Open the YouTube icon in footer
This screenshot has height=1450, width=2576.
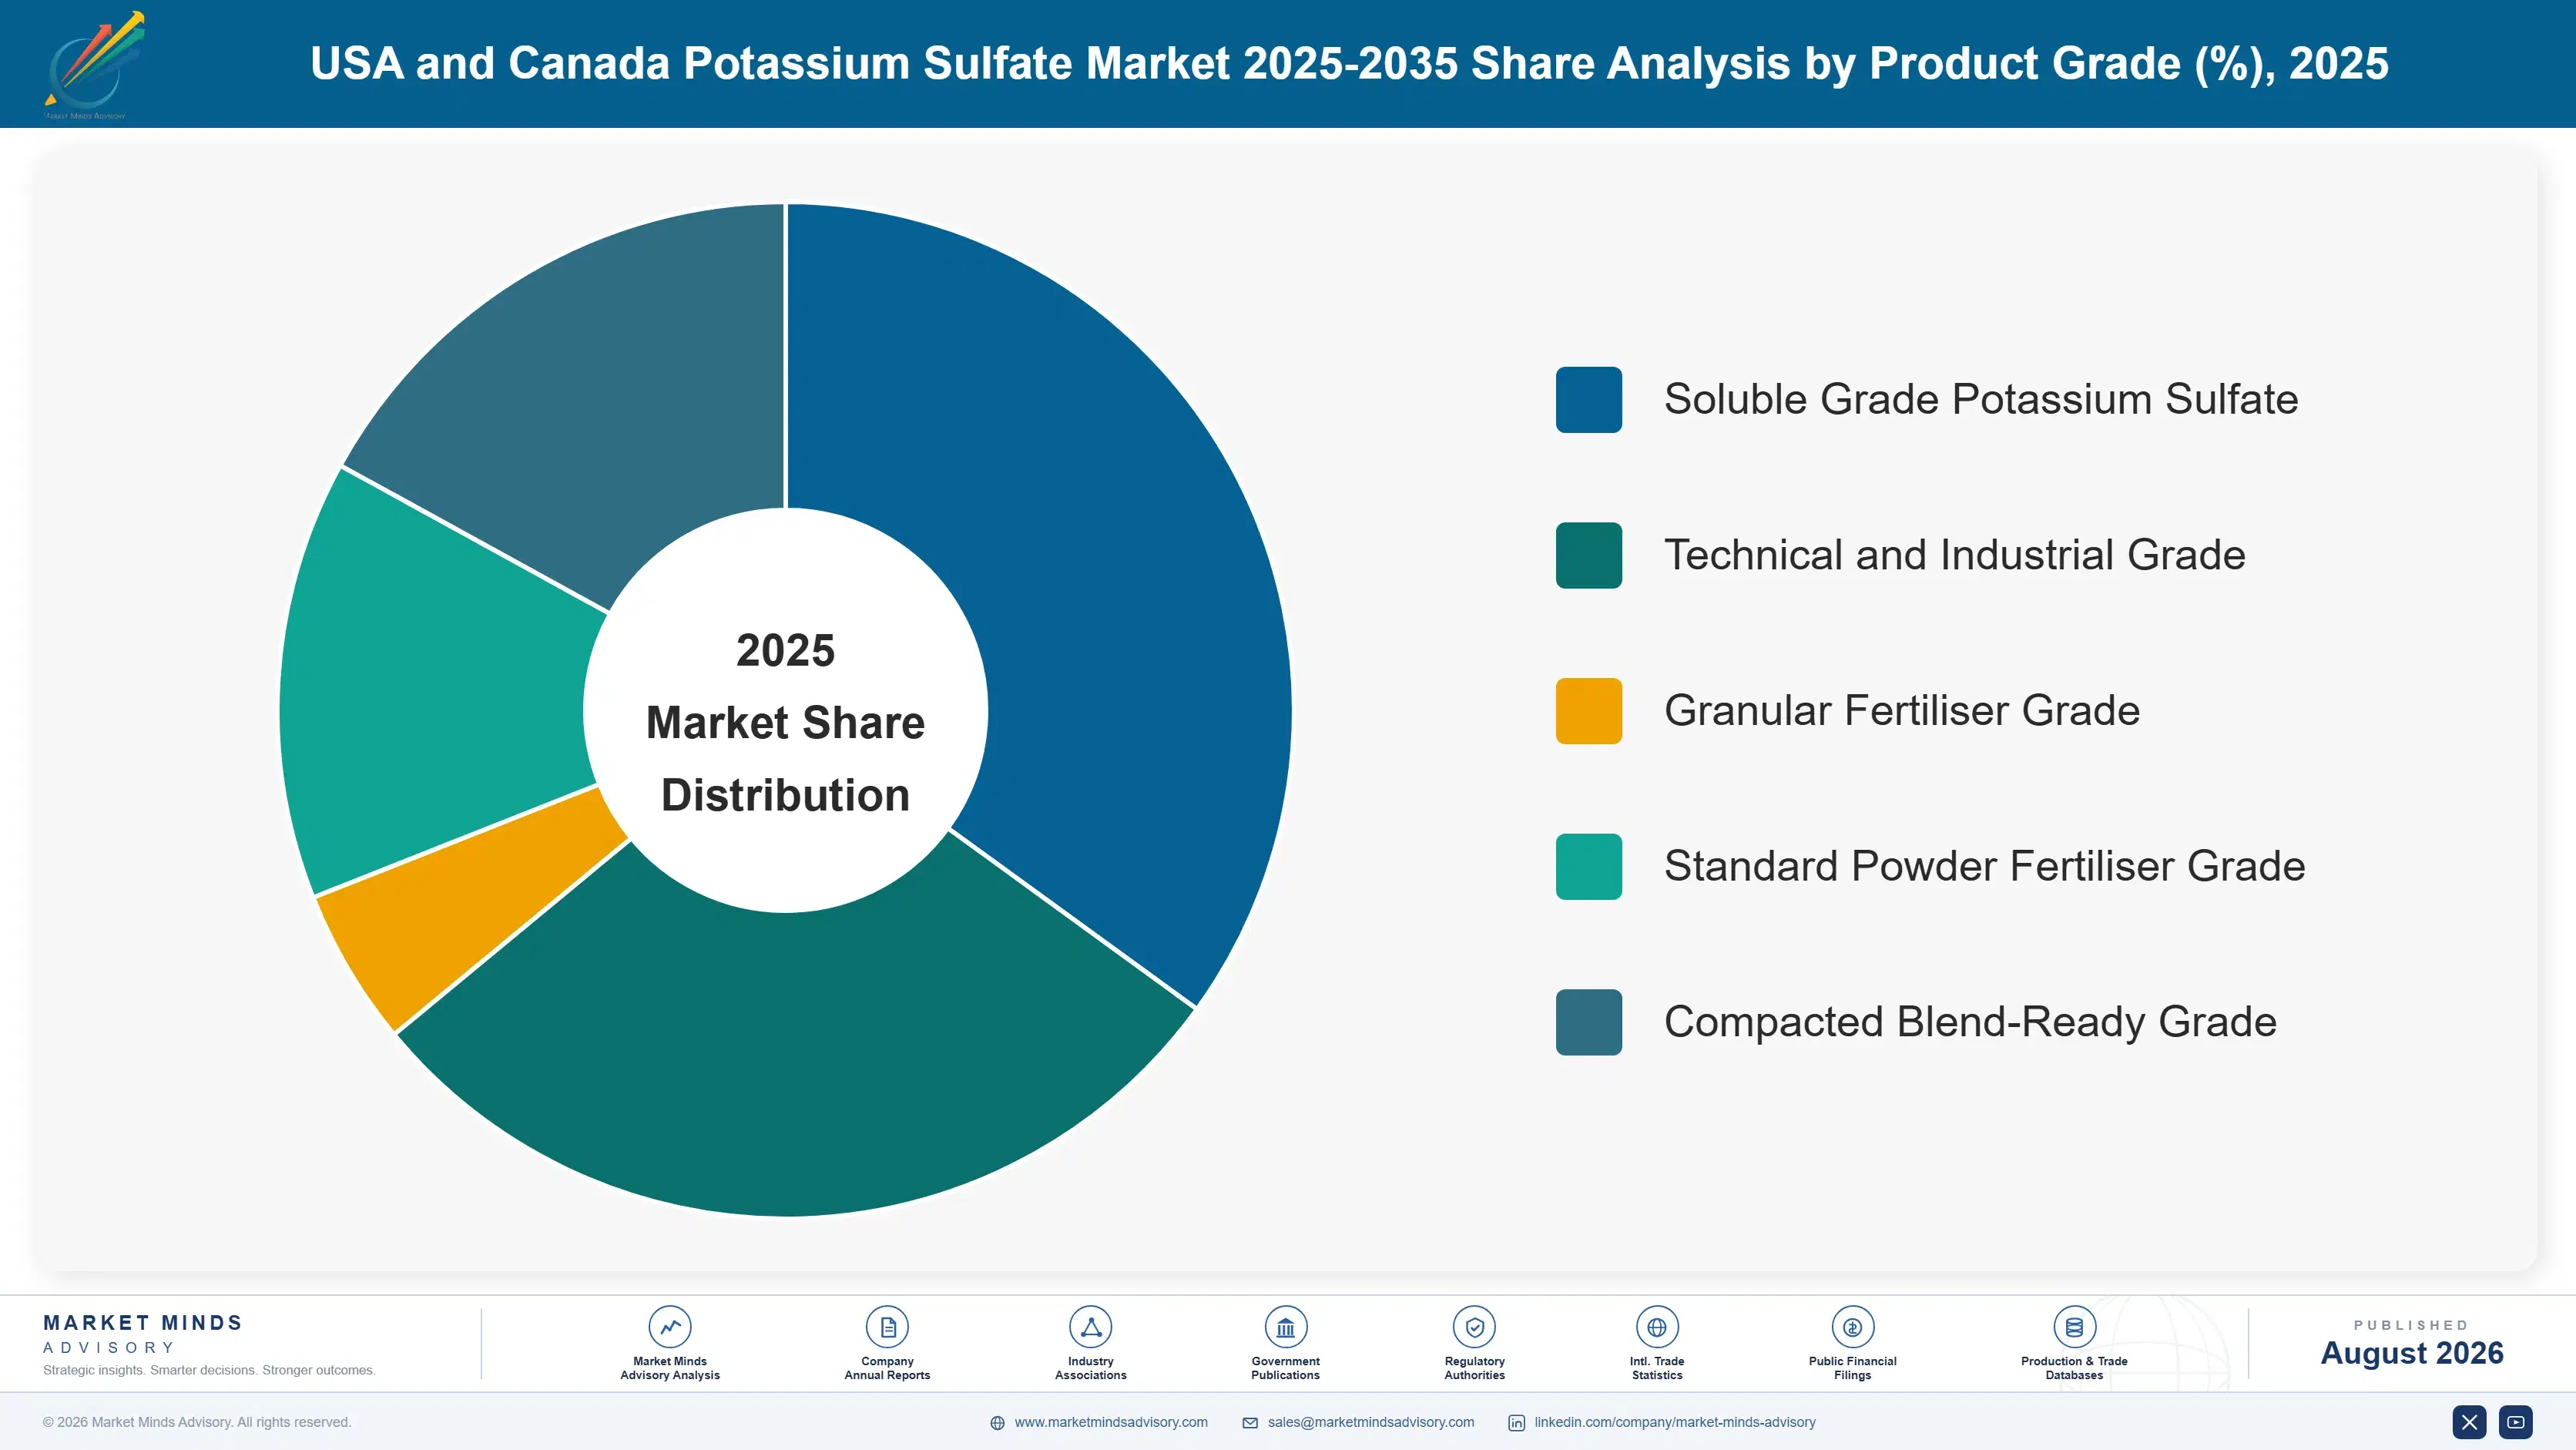pyautogui.click(x=2515, y=1422)
